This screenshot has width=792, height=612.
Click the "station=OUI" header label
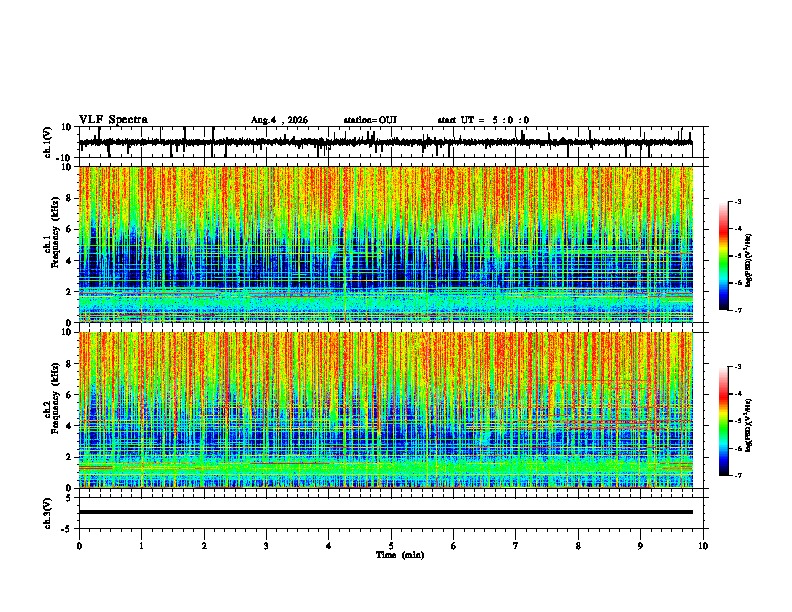pos(370,120)
